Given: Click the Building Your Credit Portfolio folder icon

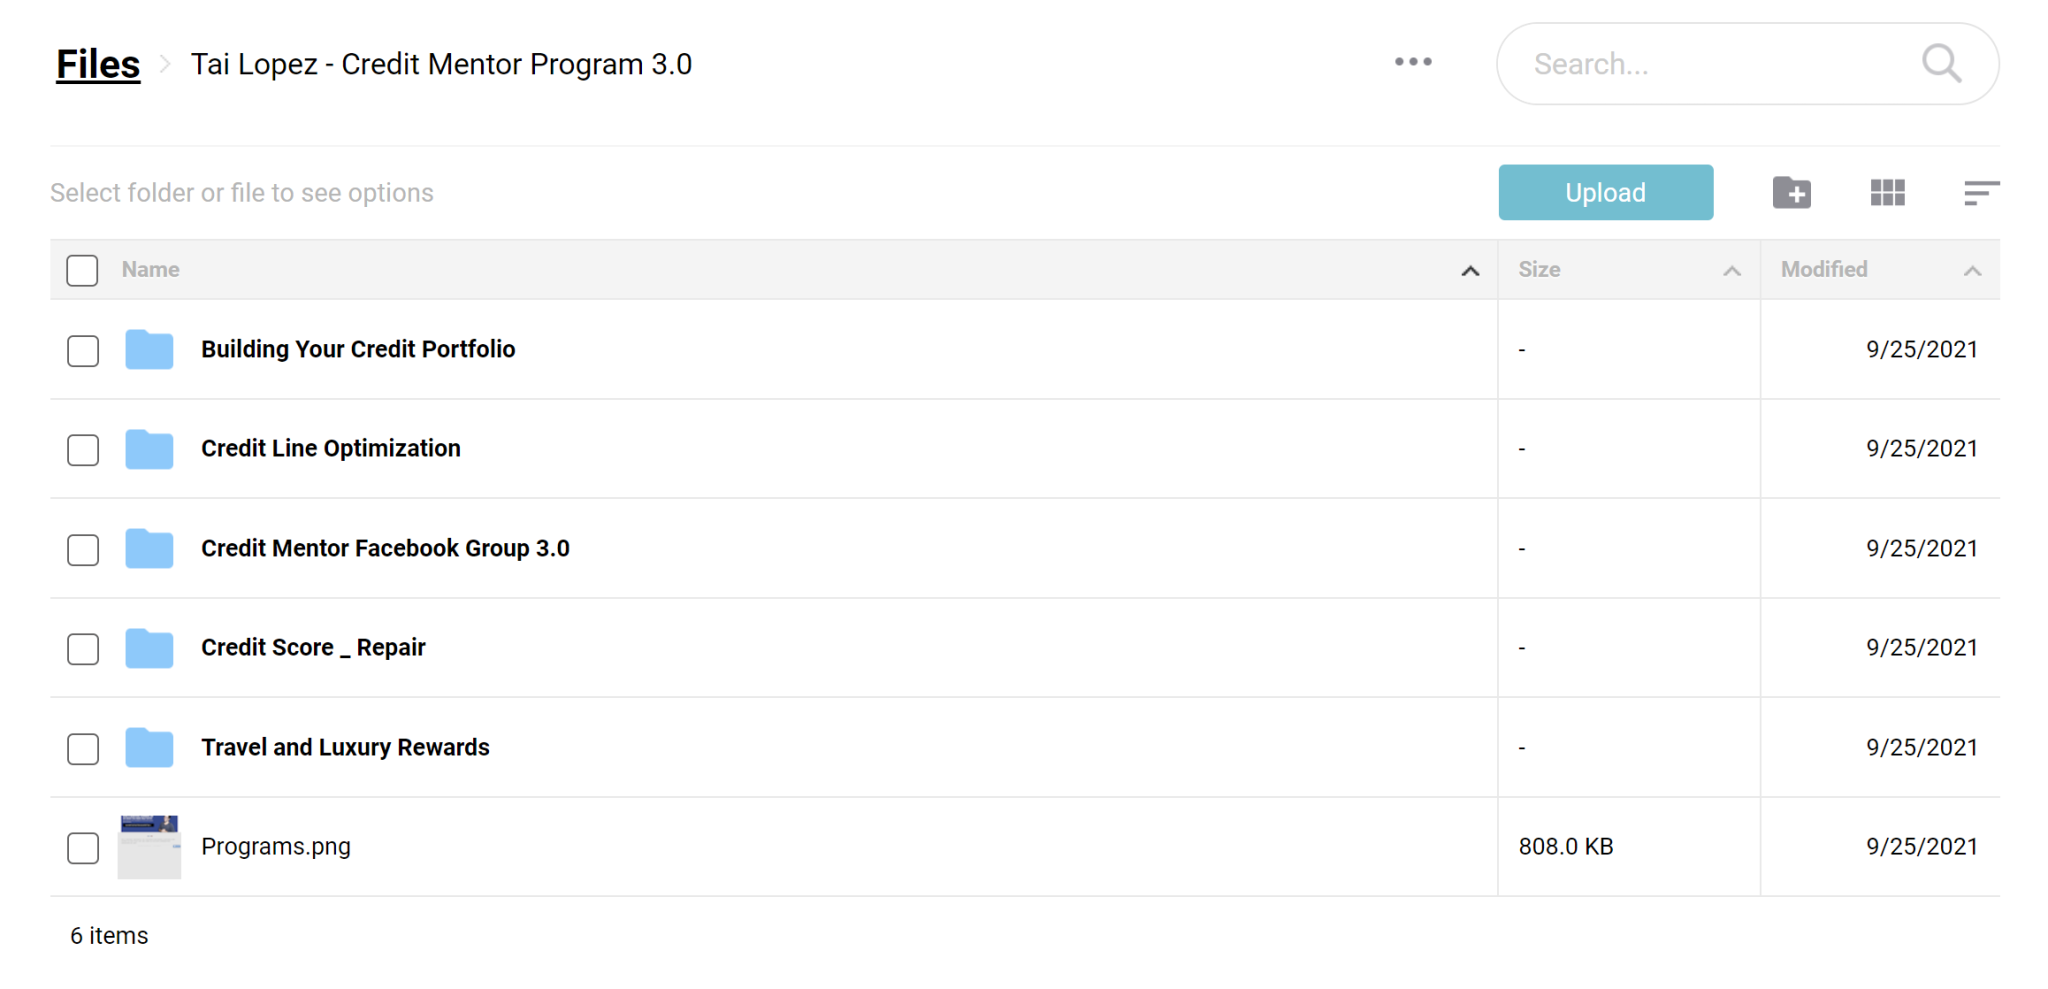Looking at the screenshot, I should point(149,349).
